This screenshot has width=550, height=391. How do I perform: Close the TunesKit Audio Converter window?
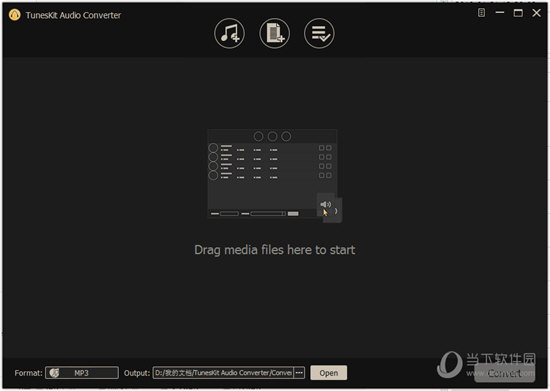[536, 13]
